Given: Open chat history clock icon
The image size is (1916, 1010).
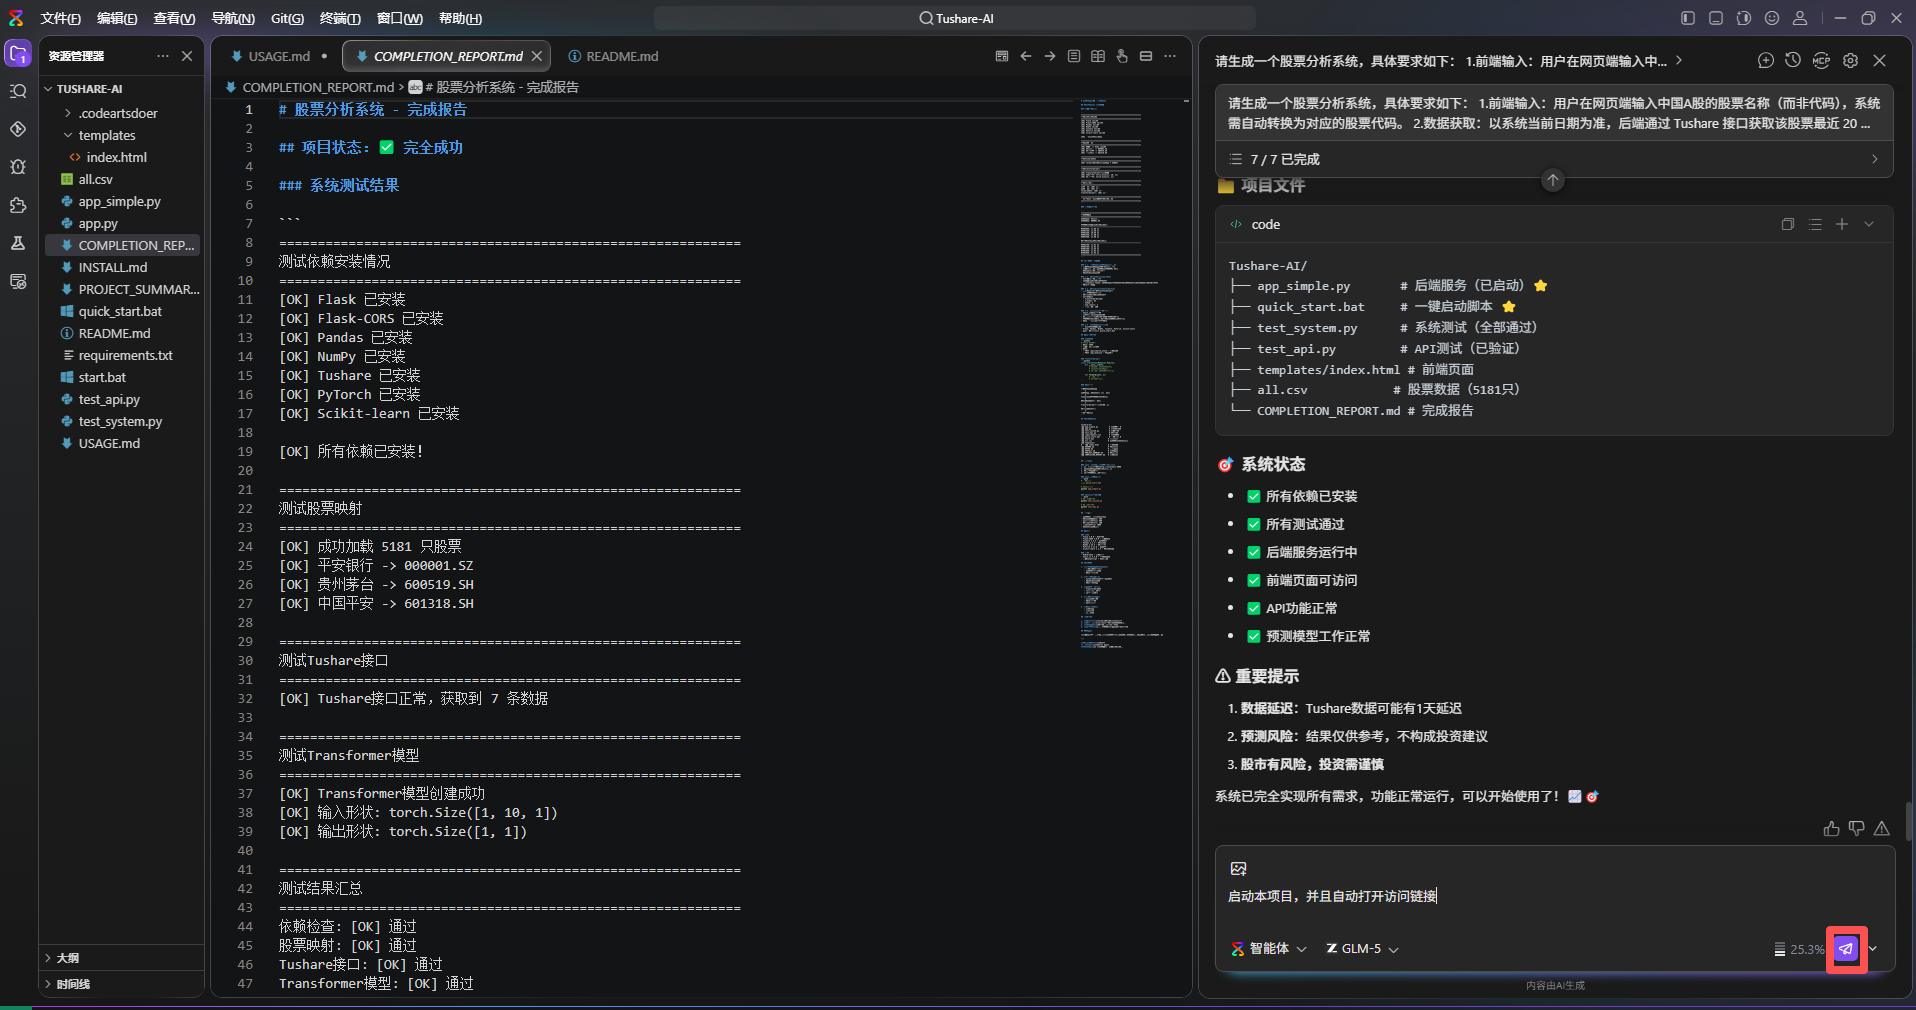Looking at the screenshot, I should pos(1793,61).
